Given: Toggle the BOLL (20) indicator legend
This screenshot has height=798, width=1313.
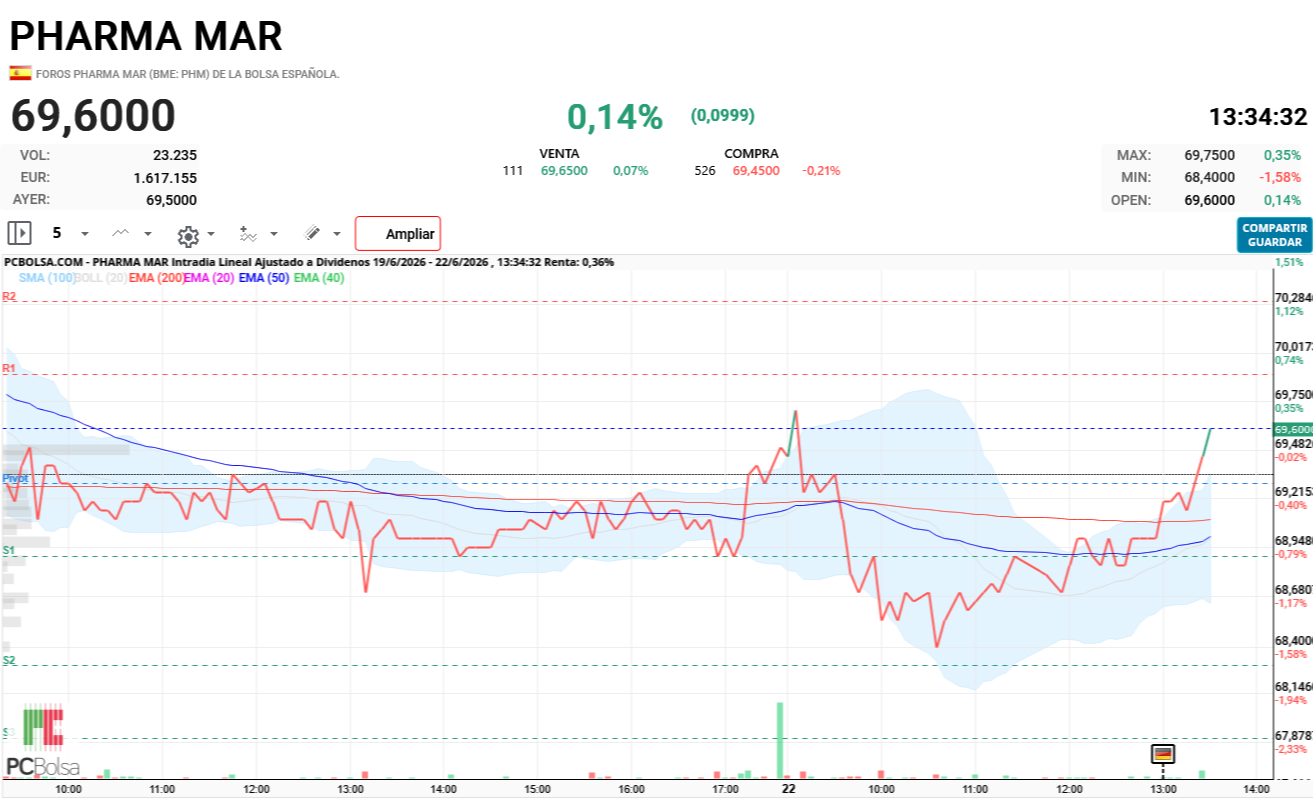Looking at the screenshot, I should click(102, 278).
